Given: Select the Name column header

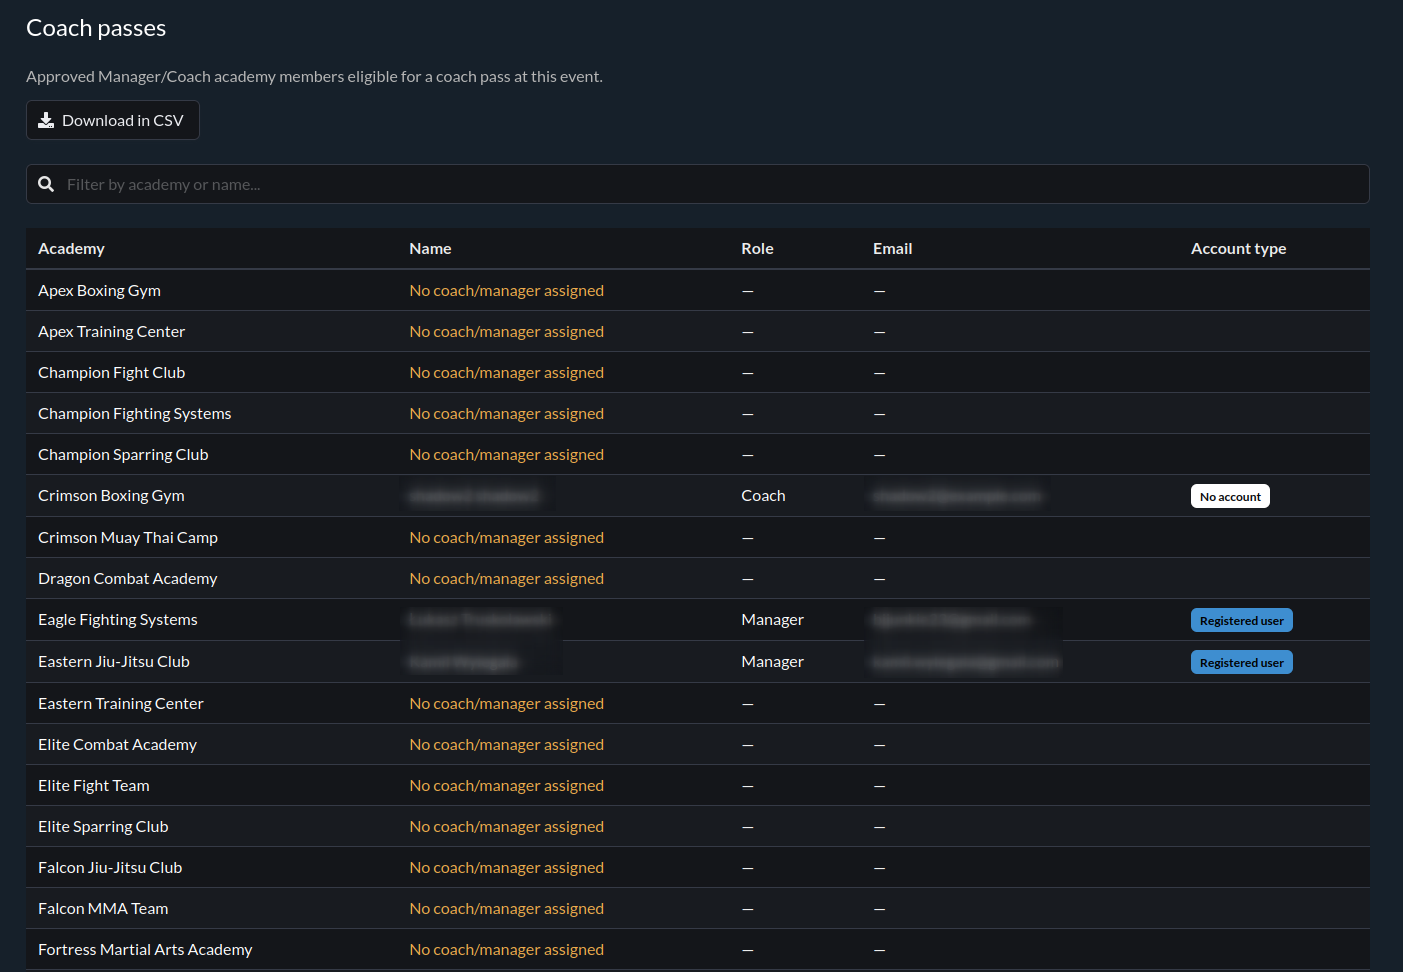Looking at the screenshot, I should click(x=430, y=249).
